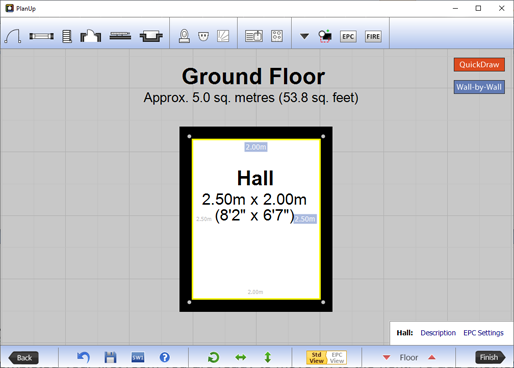
Task: Select the stairs tool
Action: 67,36
